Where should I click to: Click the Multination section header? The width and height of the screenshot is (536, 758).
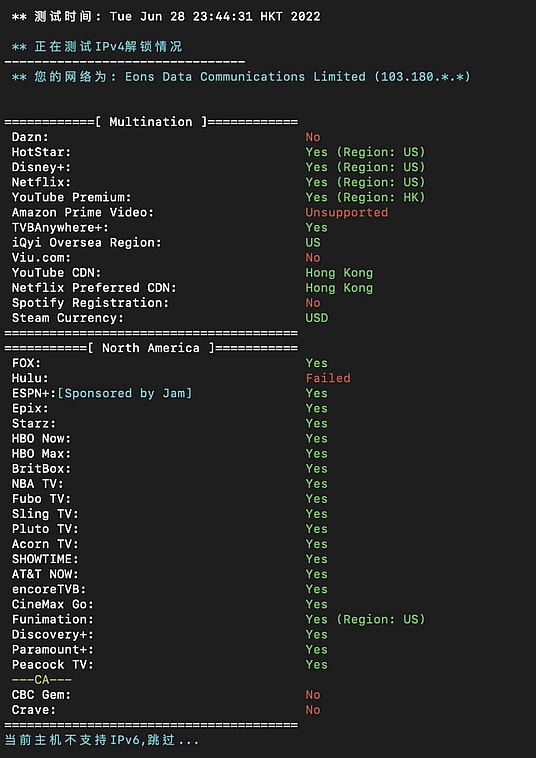tap(151, 122)
